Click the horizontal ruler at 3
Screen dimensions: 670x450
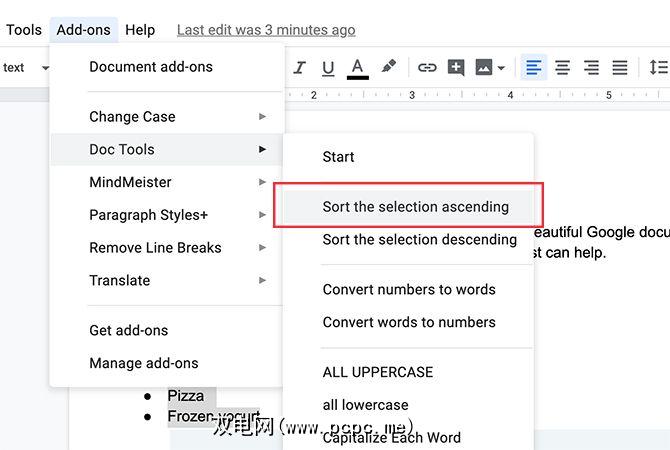tap(412, 95)
